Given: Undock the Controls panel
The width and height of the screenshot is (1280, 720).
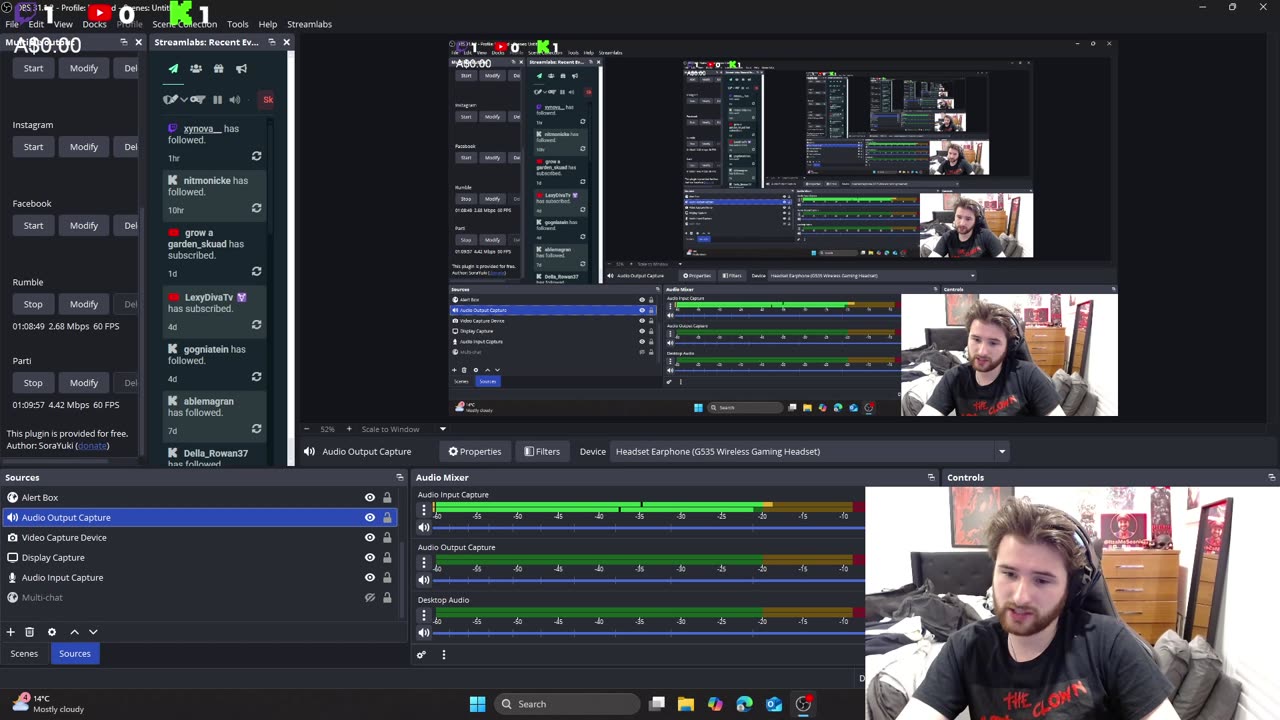Looking at the screenshot, I should [x=1271, y=478].
